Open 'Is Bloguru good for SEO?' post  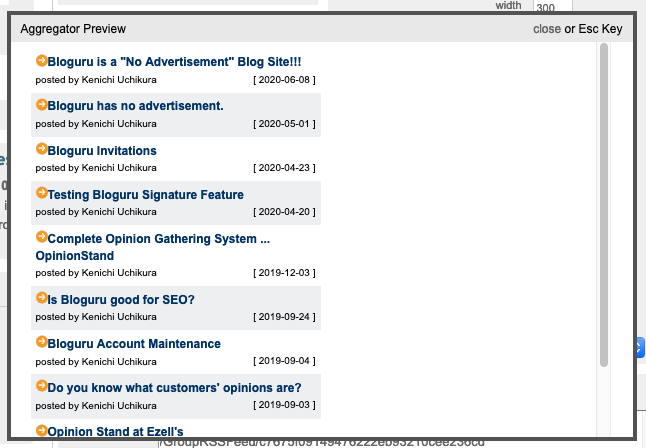(x=121, y=300)
